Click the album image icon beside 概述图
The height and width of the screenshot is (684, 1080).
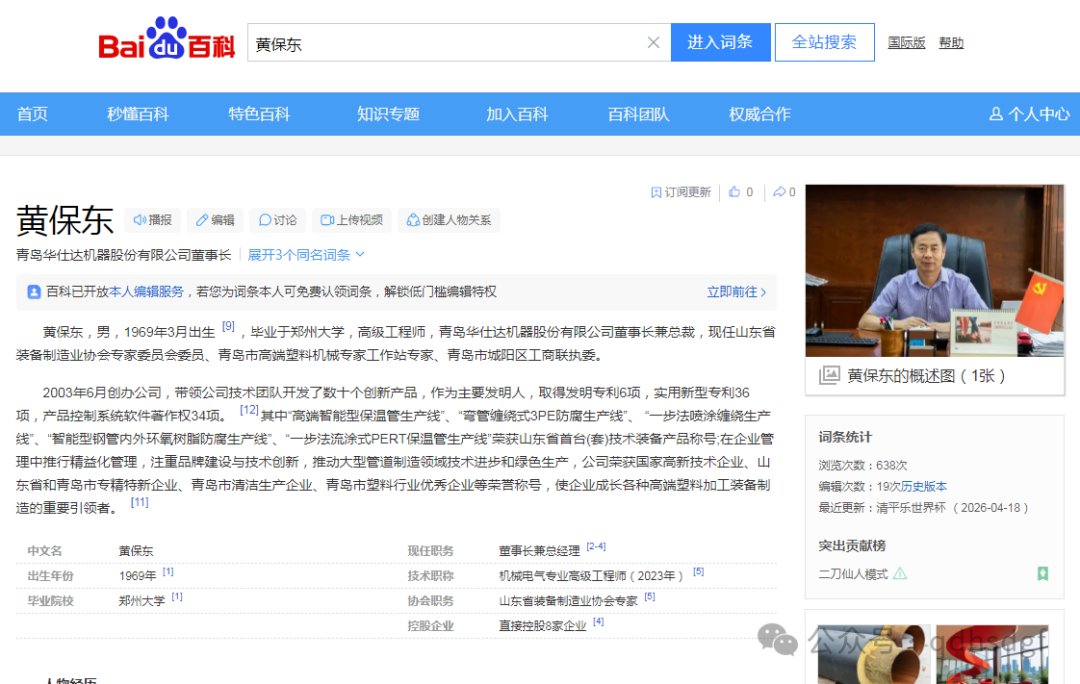coord(829,375)
